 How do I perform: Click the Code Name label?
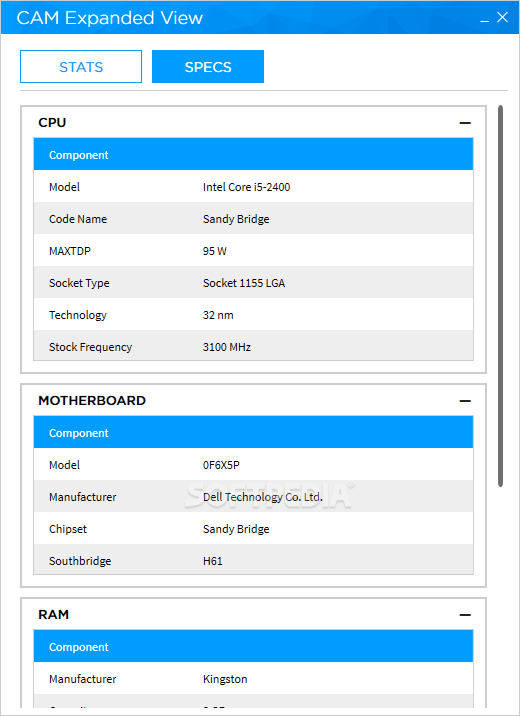click(x=78, y=219)
